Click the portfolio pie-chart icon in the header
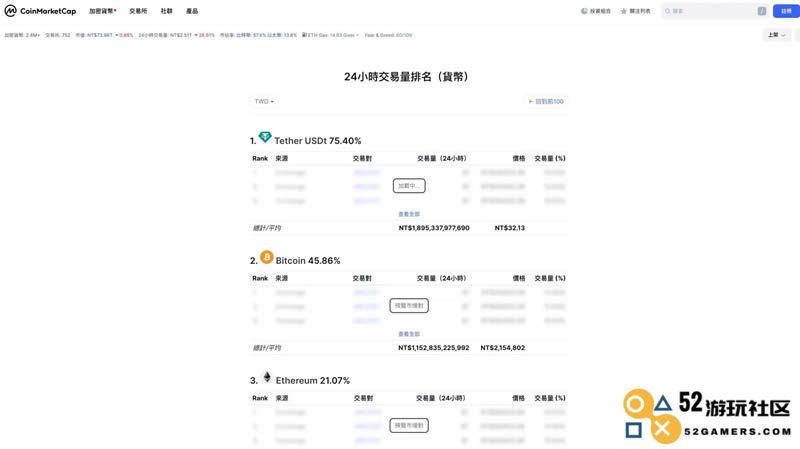The height and width of the screenshot is (449, 800). [x=584, y=11]
